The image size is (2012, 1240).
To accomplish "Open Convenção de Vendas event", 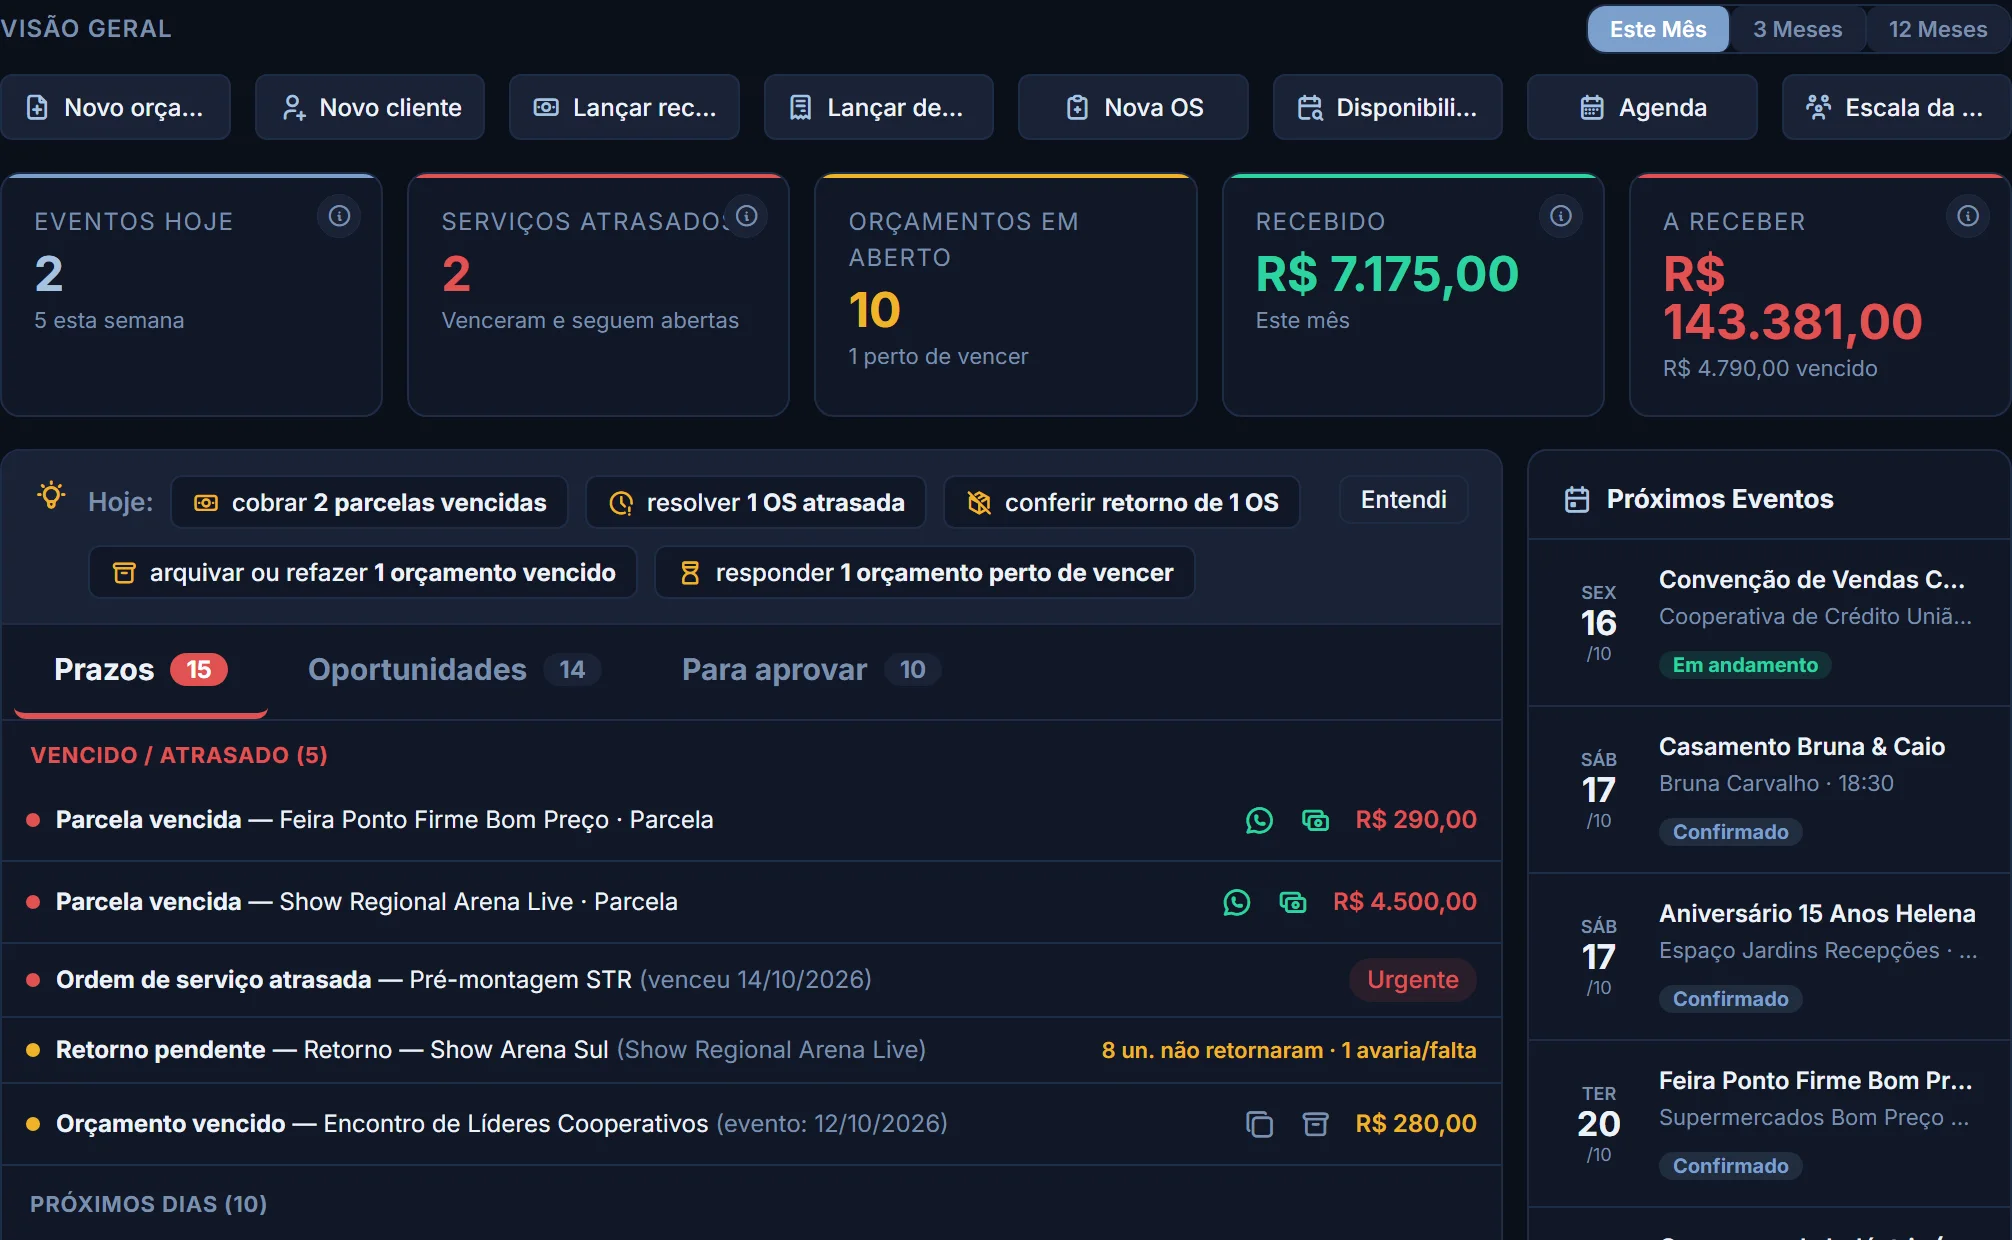I will coord(1770,622).
